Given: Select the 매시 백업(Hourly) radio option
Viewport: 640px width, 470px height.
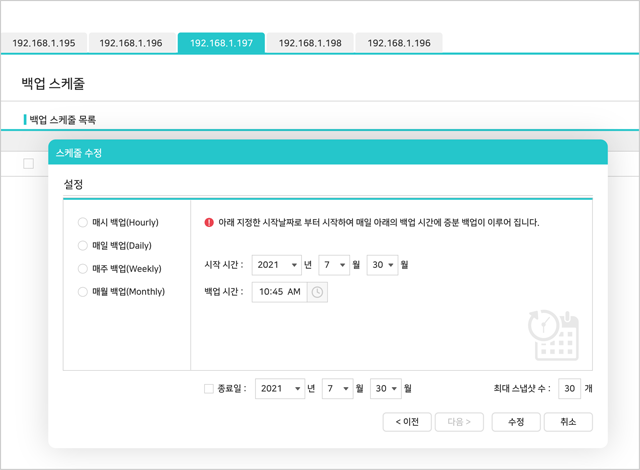Looking at the screenshot, I should pyautogui.click(x=83, y=223).
